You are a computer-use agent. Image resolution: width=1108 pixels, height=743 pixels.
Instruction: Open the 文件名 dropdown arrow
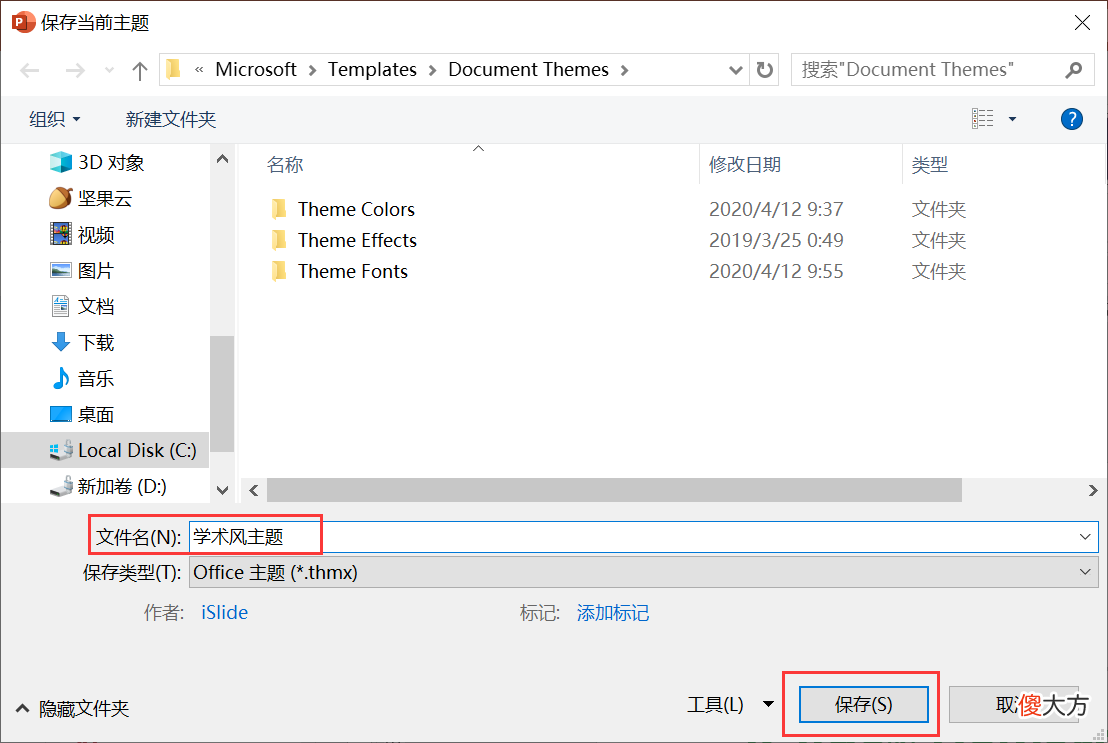click(1085, 537)
